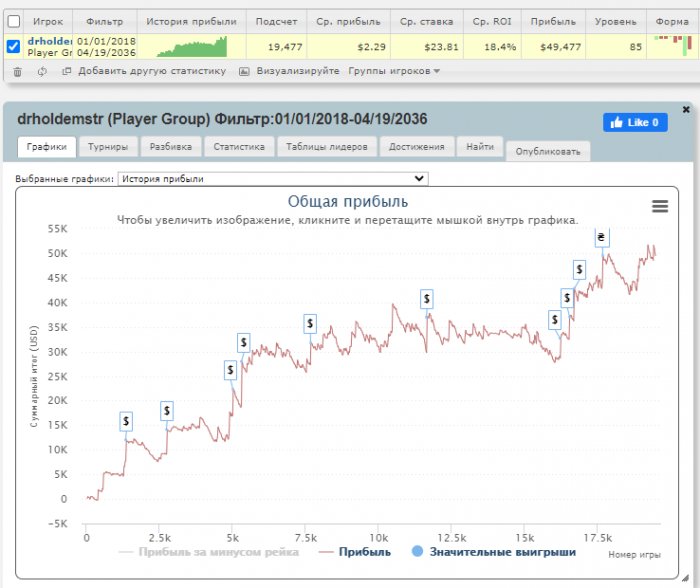Click the refresh statistics icon

point(41,72)
